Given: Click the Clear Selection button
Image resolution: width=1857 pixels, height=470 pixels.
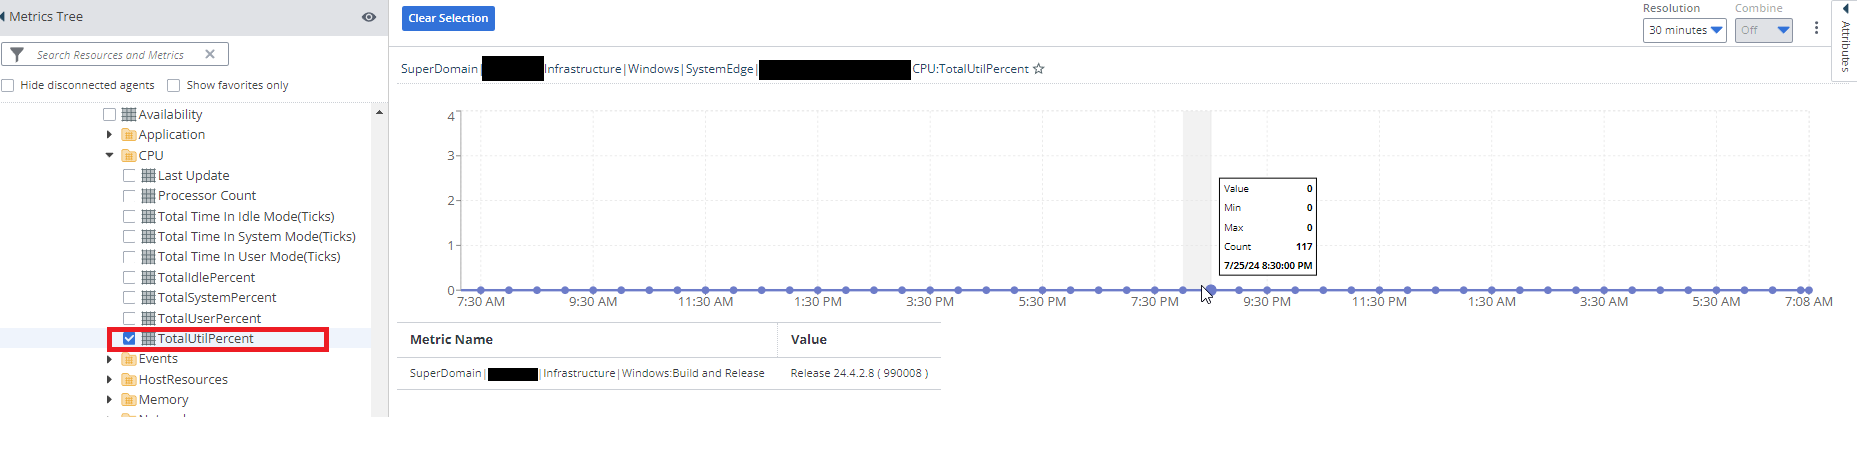Looking at the screenshot, I should tap(448, 18).
